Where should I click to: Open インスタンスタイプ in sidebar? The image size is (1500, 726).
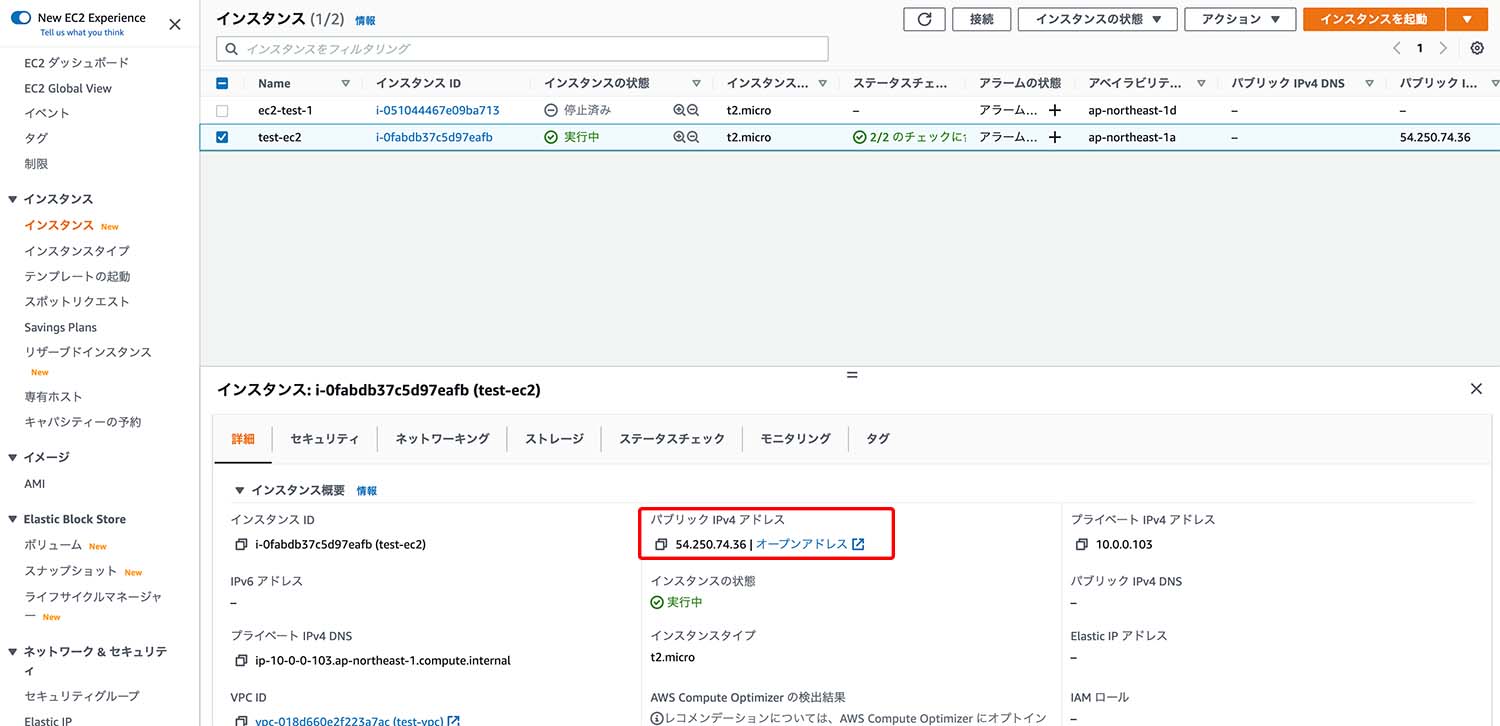[77, 250]
